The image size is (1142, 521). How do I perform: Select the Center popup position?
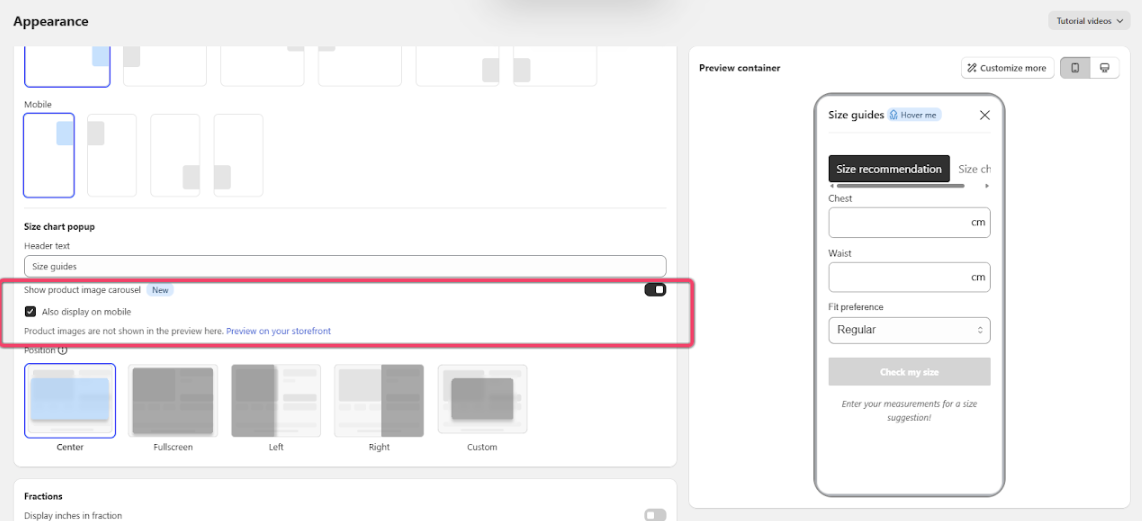point(70,401)
